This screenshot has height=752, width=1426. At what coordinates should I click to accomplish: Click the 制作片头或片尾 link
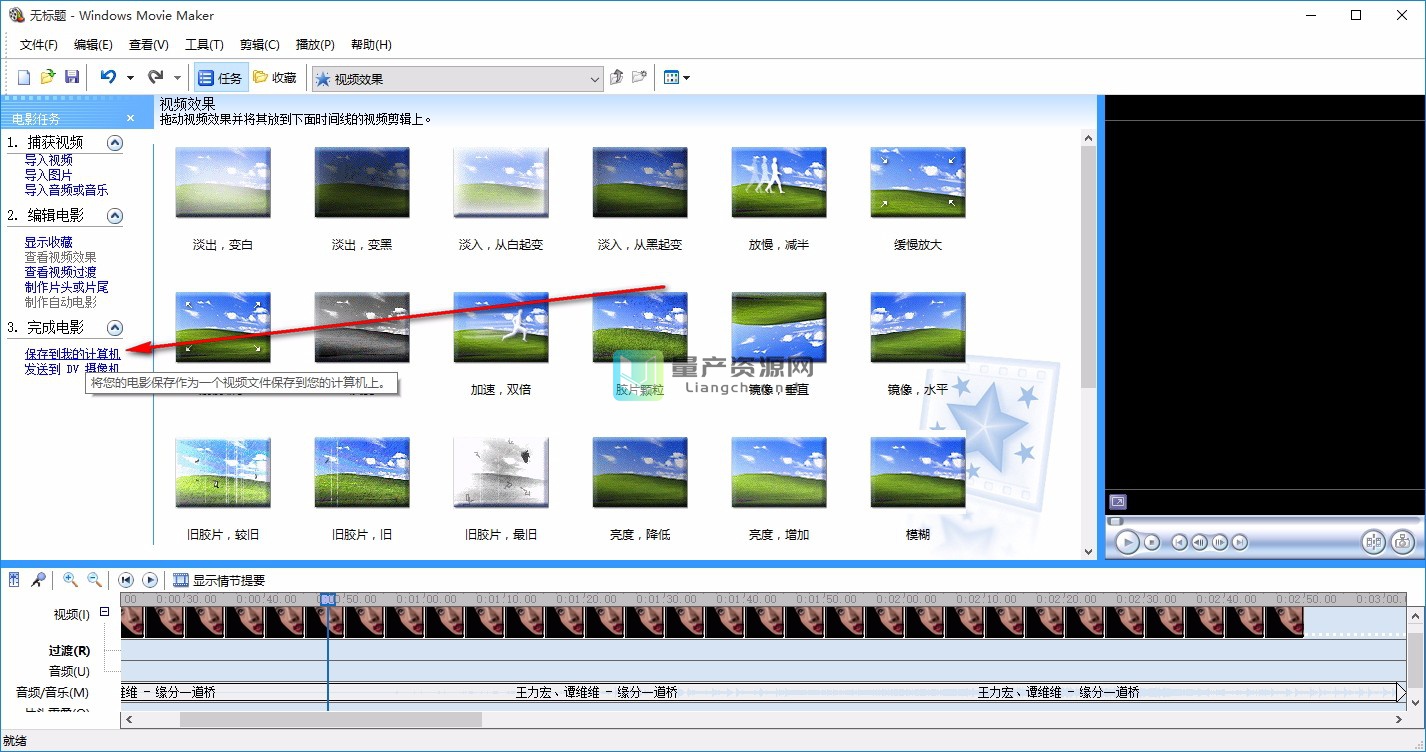pyautogui.click(x=66, y=287)
